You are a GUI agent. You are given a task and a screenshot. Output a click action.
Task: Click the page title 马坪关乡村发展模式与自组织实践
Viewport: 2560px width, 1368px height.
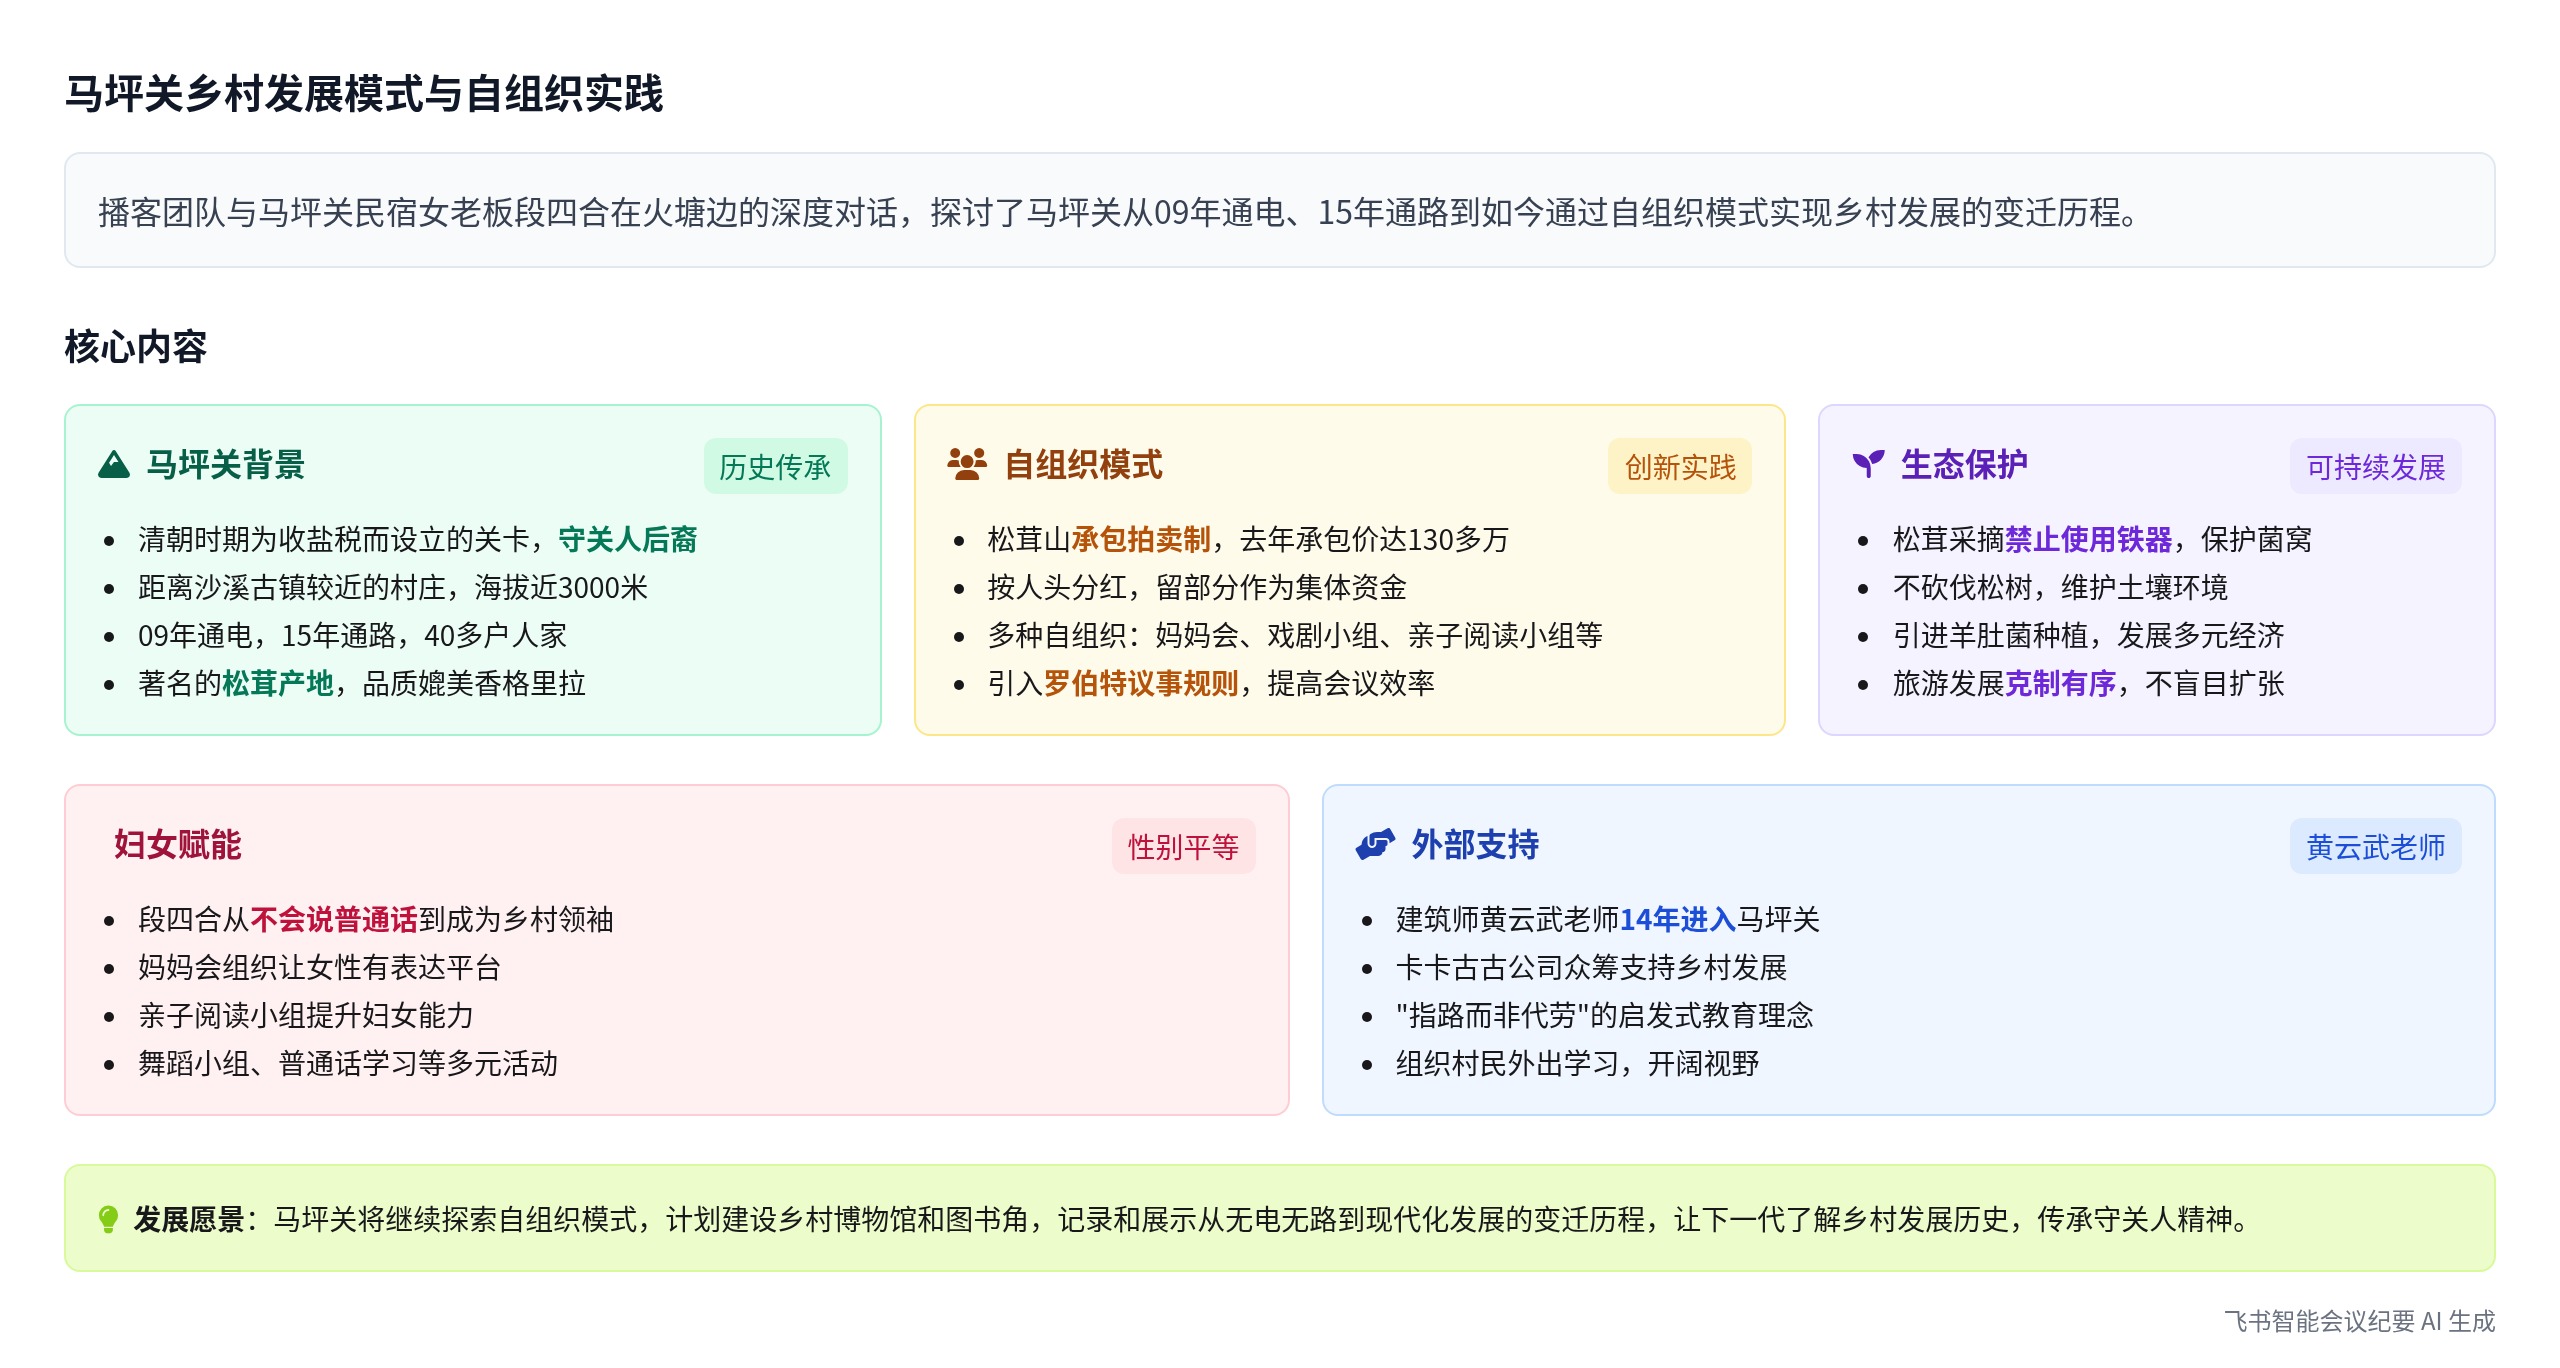point(364,94)
